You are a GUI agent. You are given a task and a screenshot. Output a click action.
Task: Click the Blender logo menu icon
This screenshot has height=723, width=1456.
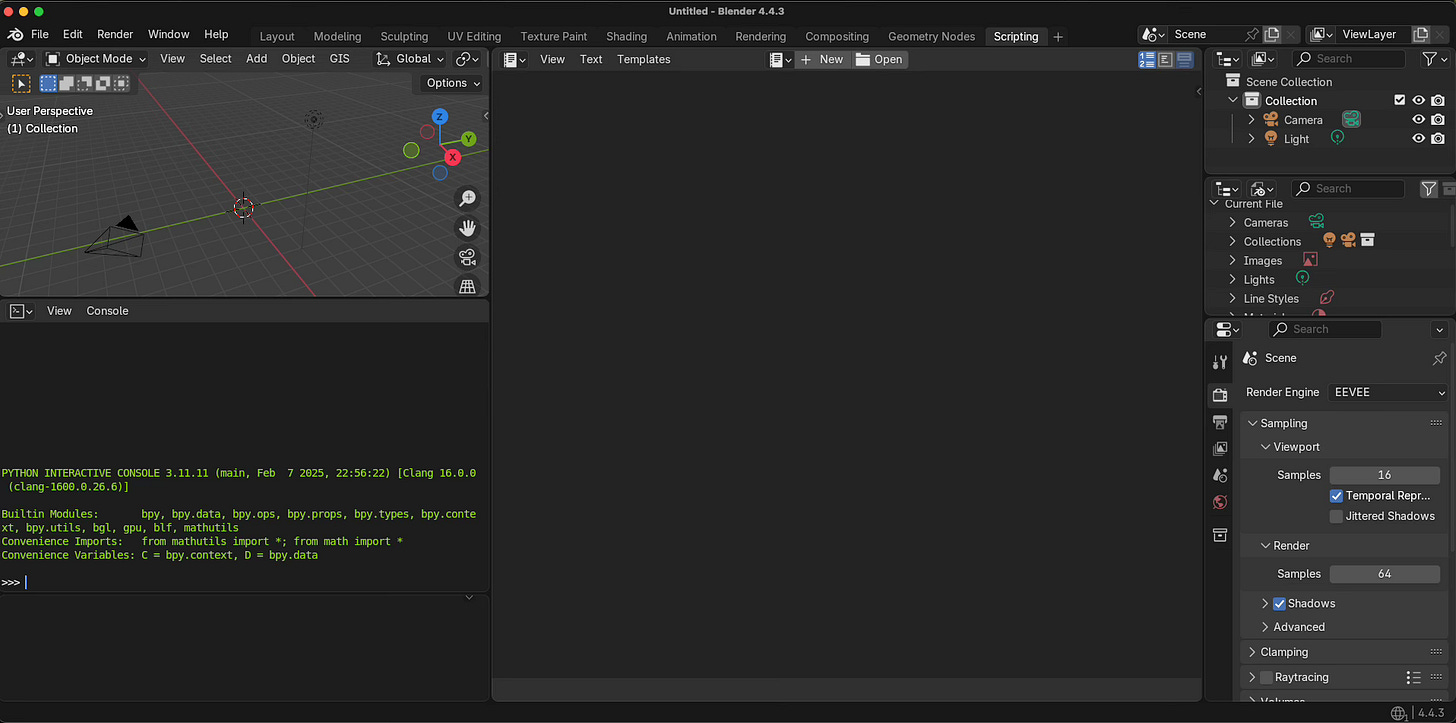[x=14, y=34]
